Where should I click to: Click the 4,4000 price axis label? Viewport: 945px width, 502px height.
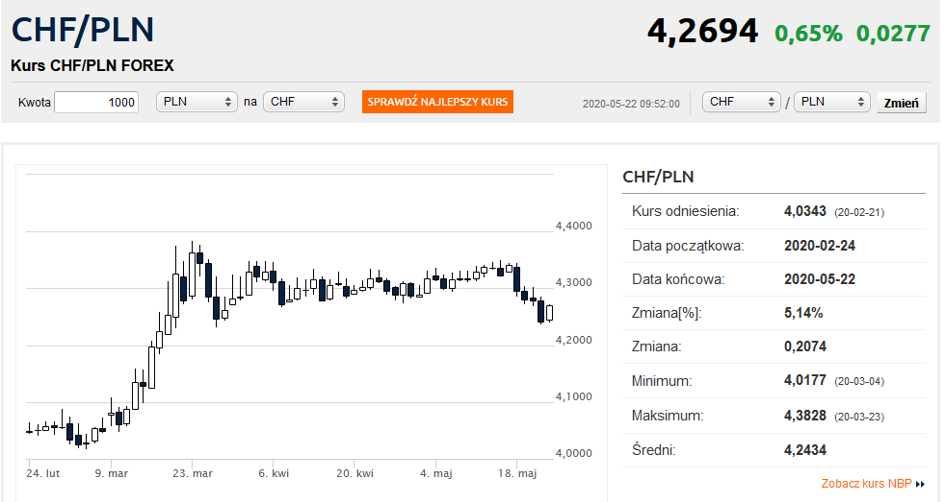coord(574,226)
